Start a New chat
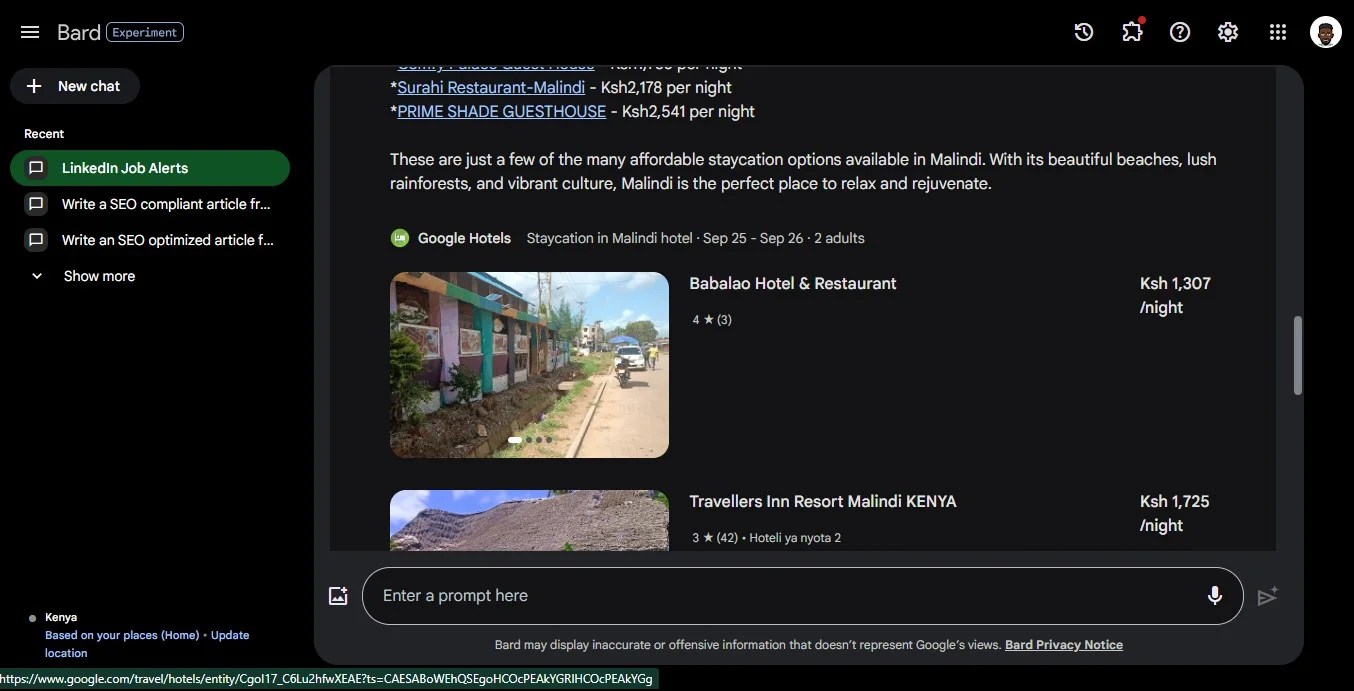The width and height of the screenshot is (1354, 691). (75, 86)
